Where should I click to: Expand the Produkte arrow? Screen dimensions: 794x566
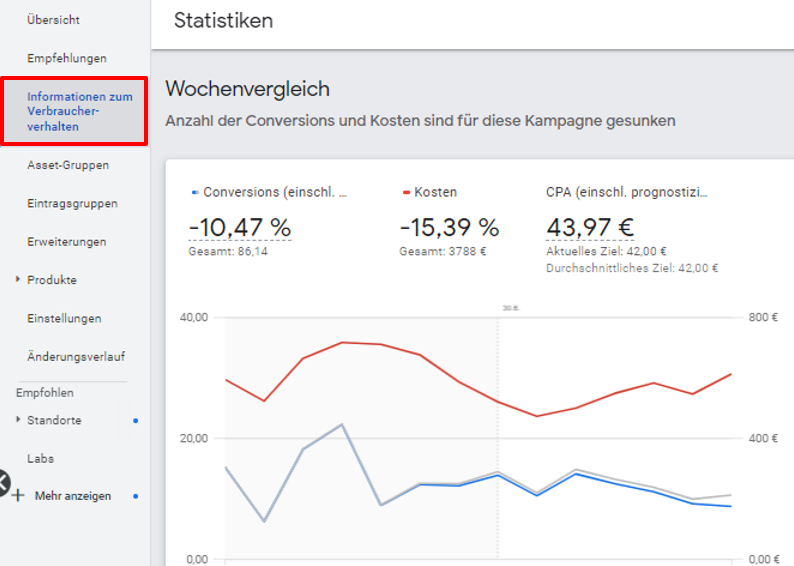(18, 279)
